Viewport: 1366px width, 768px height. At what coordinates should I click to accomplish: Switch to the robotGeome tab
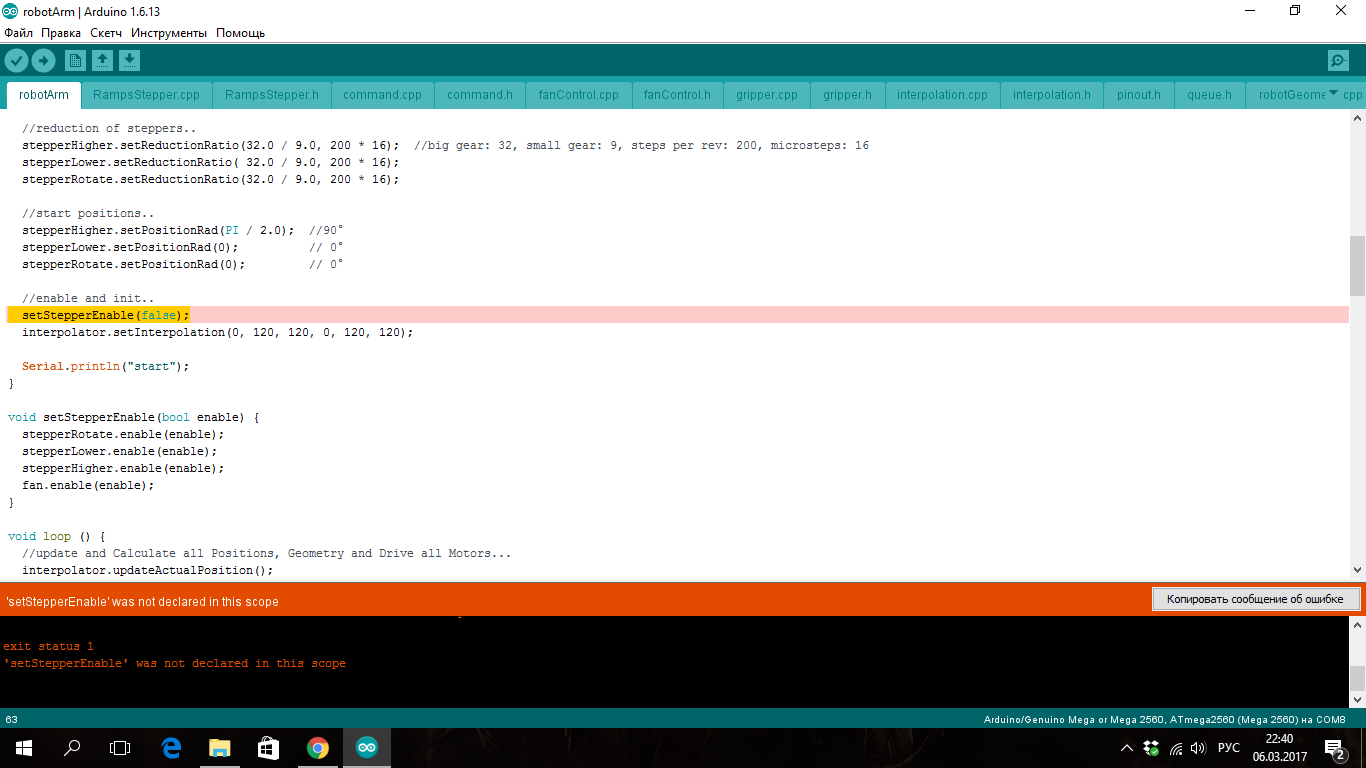(x=1291, y=95)
